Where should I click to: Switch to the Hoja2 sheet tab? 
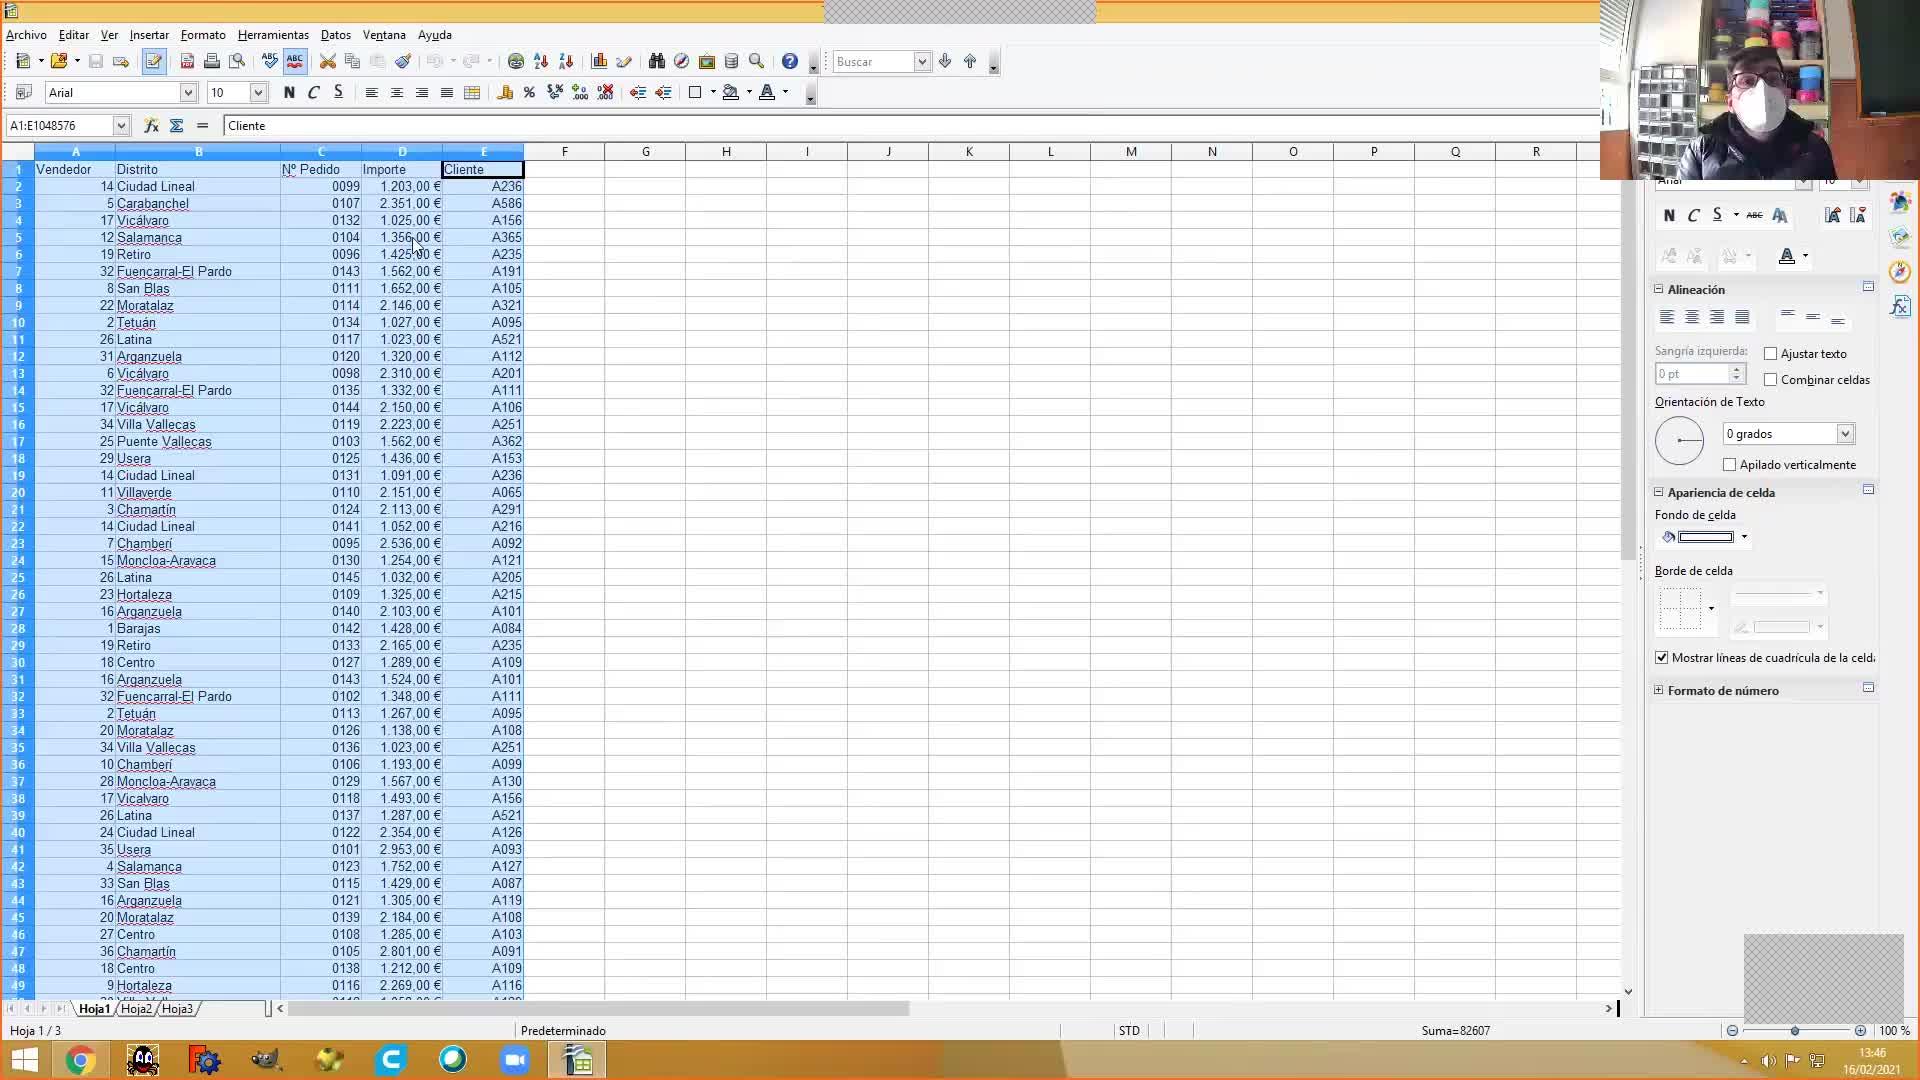point(136,1009)
